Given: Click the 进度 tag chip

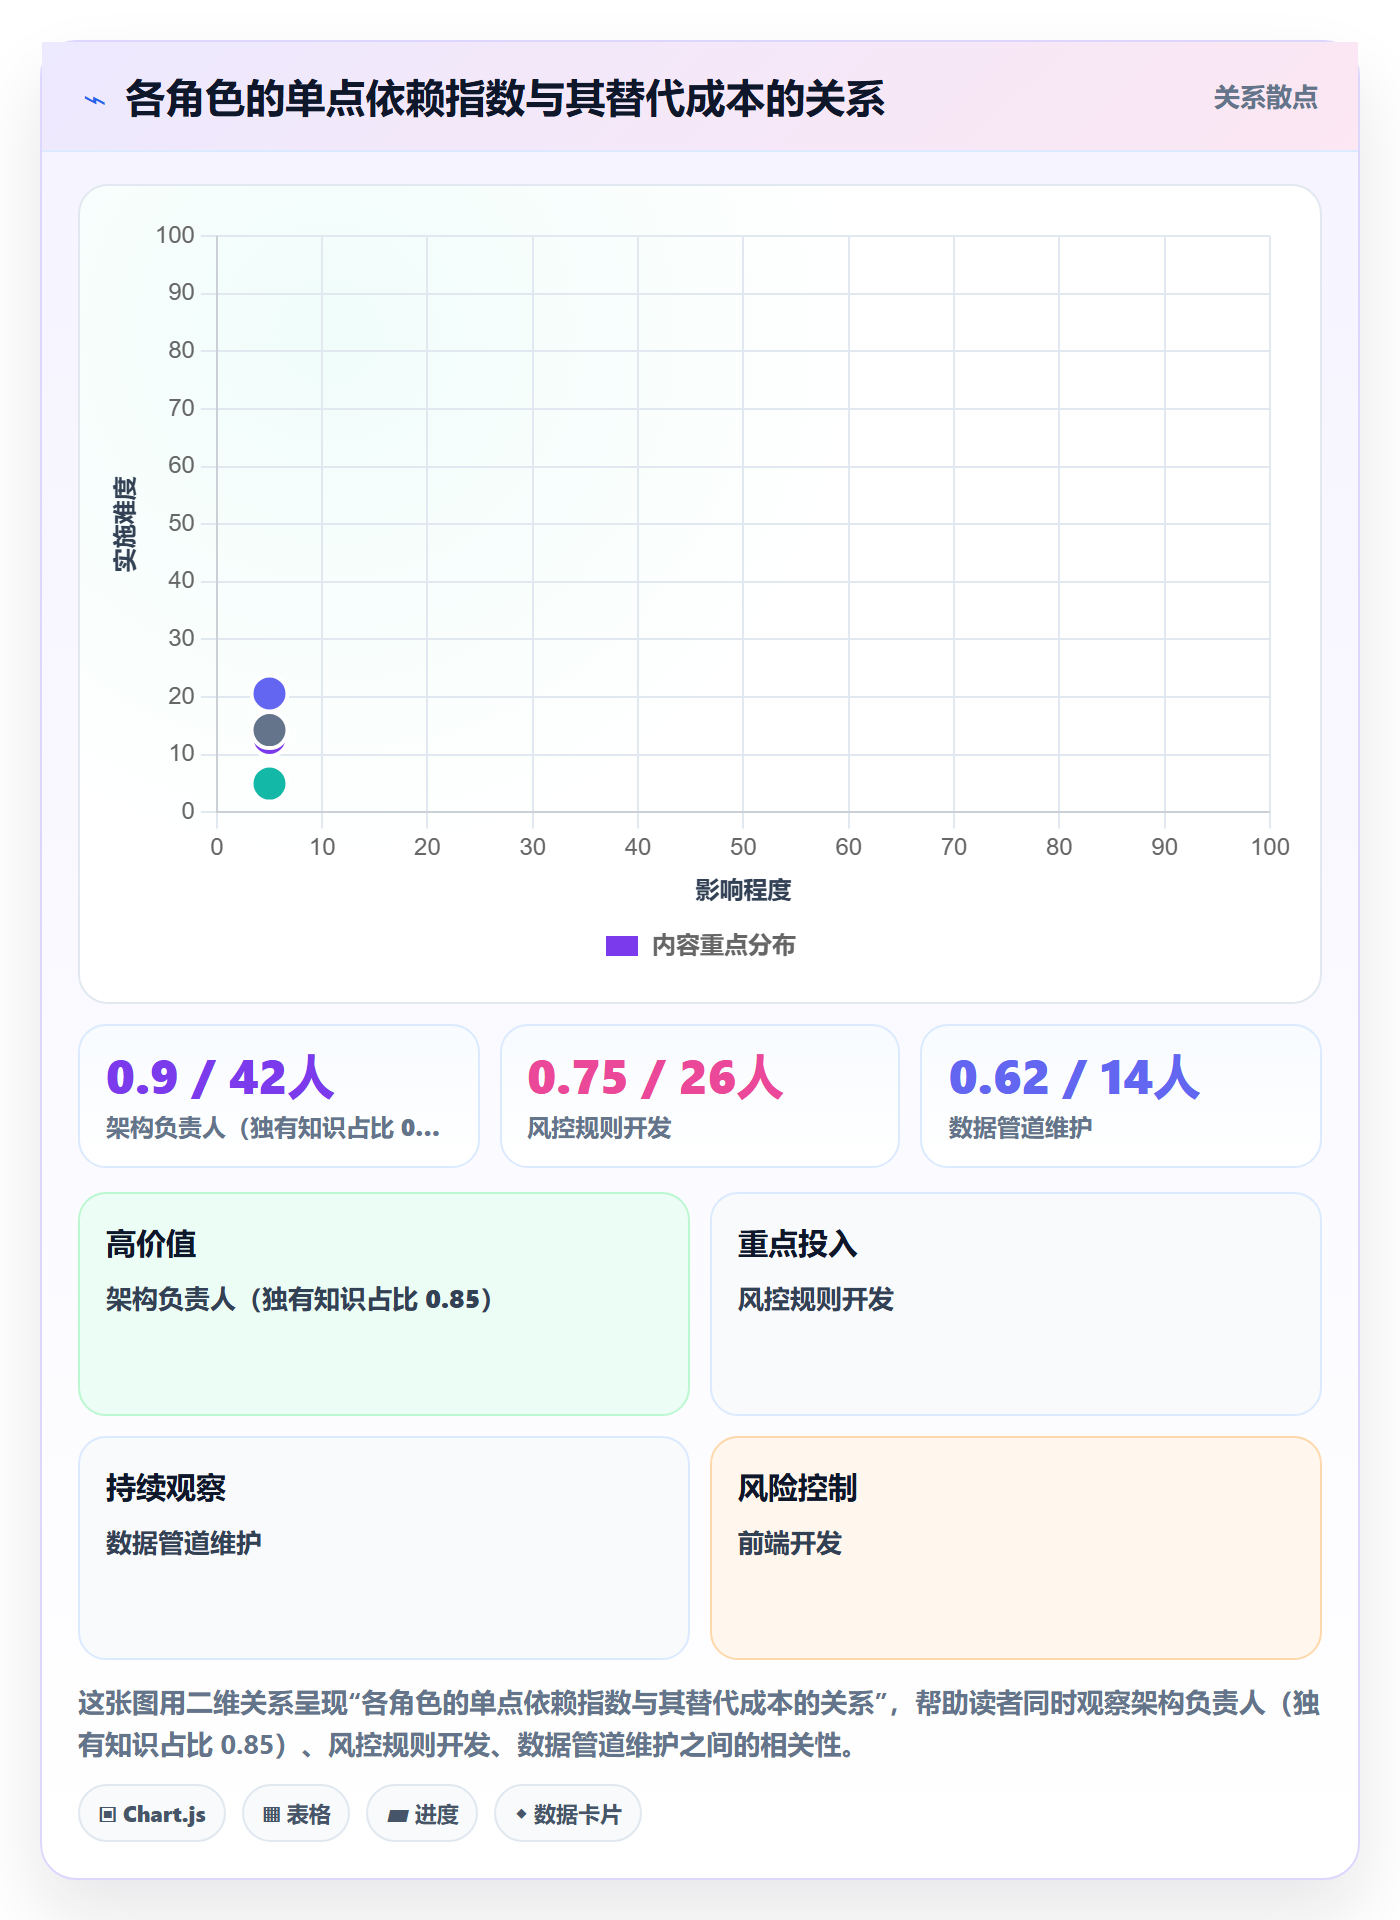Looking at the screenshot, I should pos(422,1813).
